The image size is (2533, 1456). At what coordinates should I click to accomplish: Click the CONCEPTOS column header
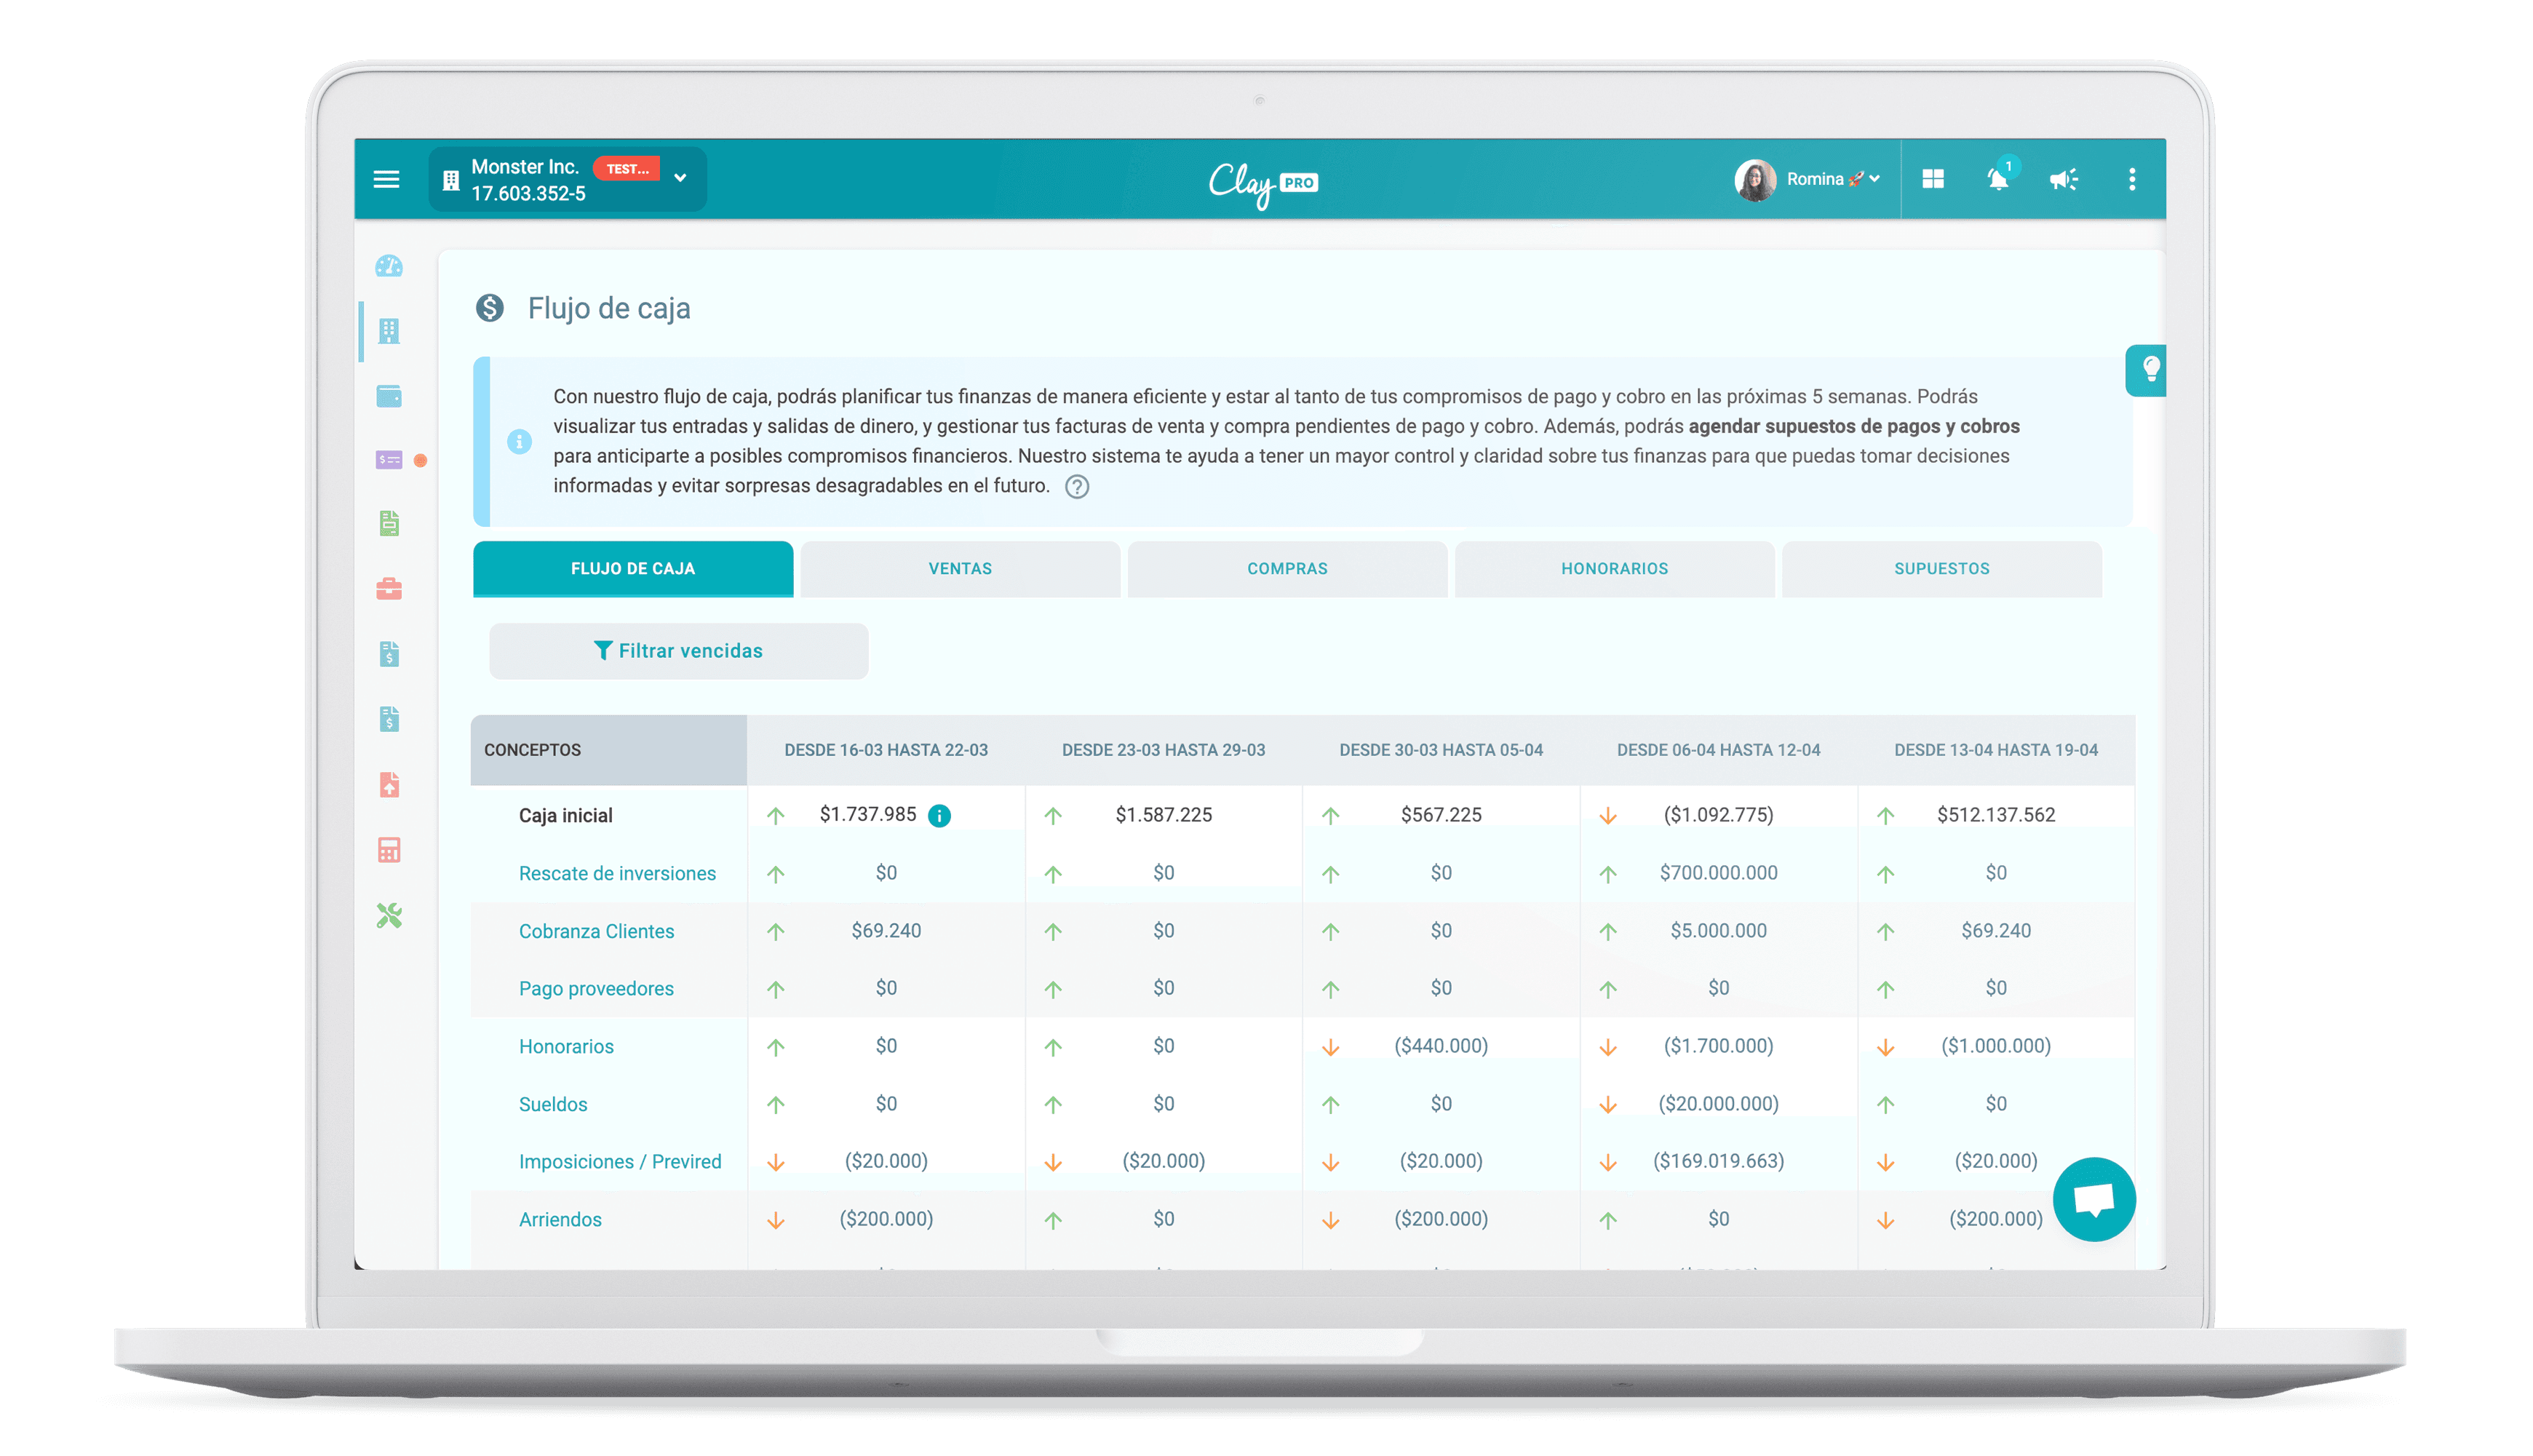(608, 750)
